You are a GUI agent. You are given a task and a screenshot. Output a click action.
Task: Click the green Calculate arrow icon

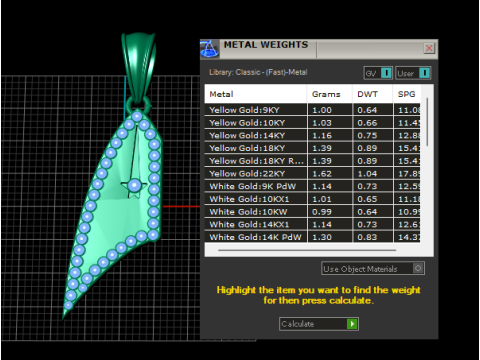click(352, 324)
